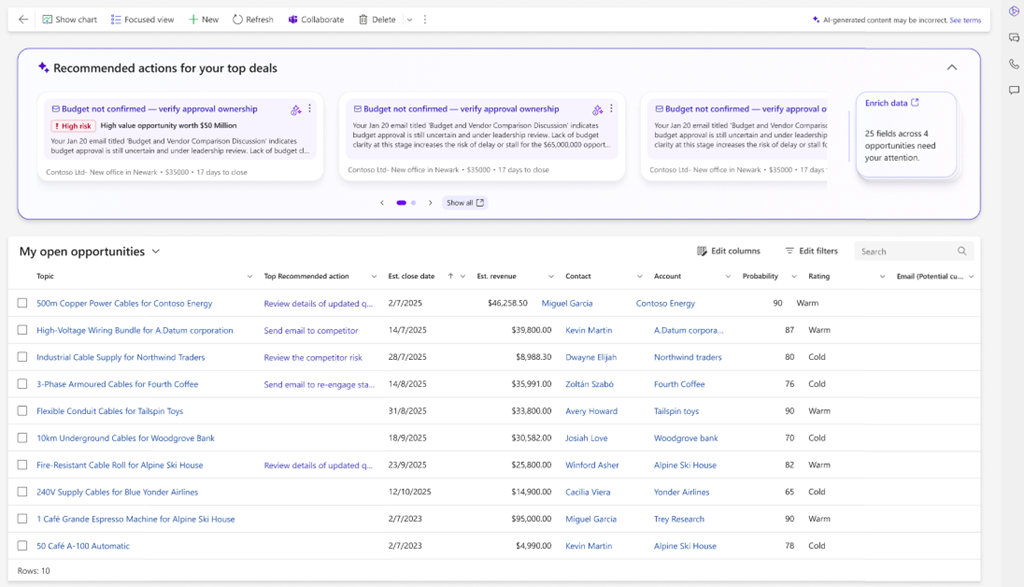Click Show chart in the toolbar

pyautogui.click(x=70, y=20)
